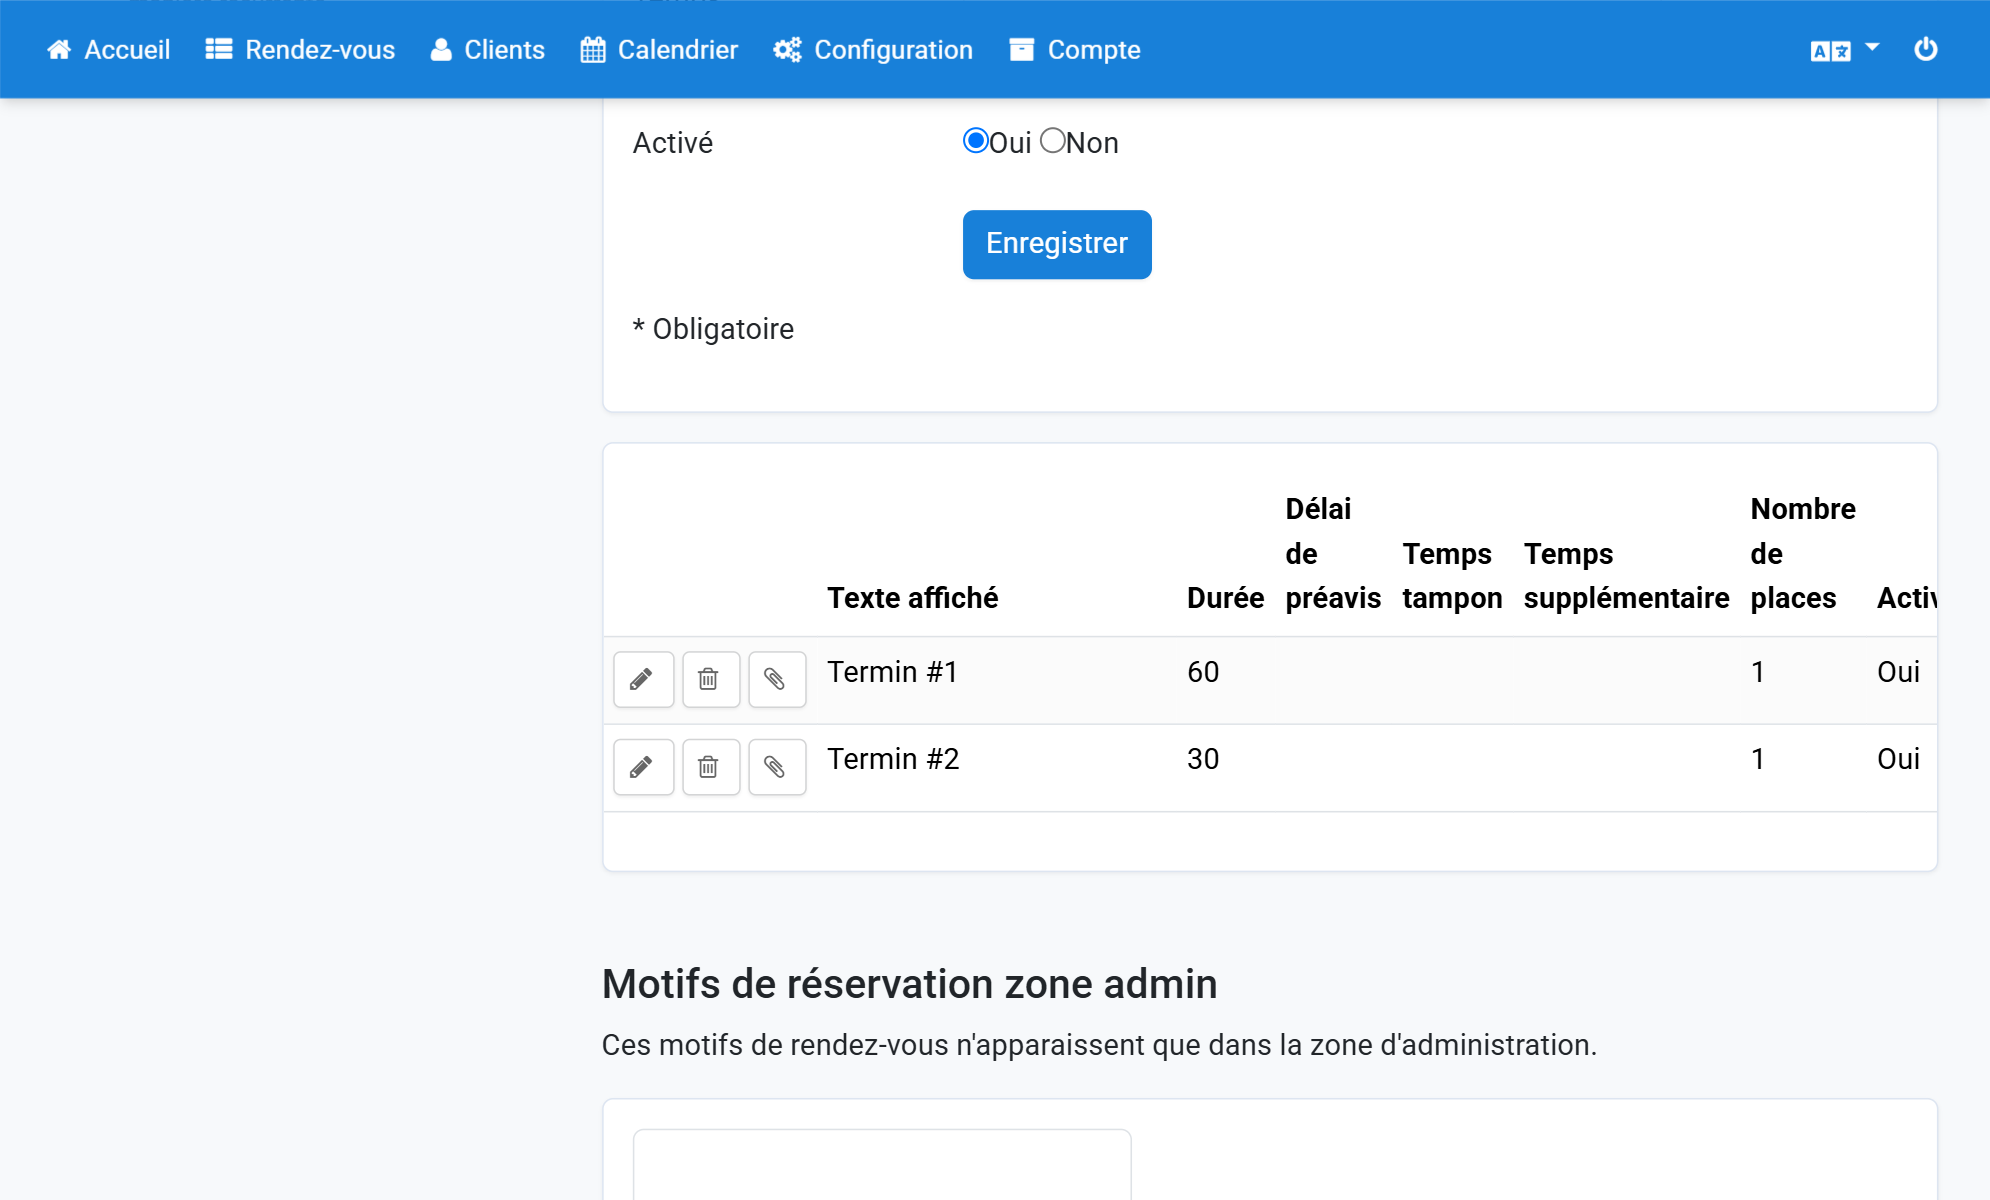Click the duration value 30

point(1203,759)
